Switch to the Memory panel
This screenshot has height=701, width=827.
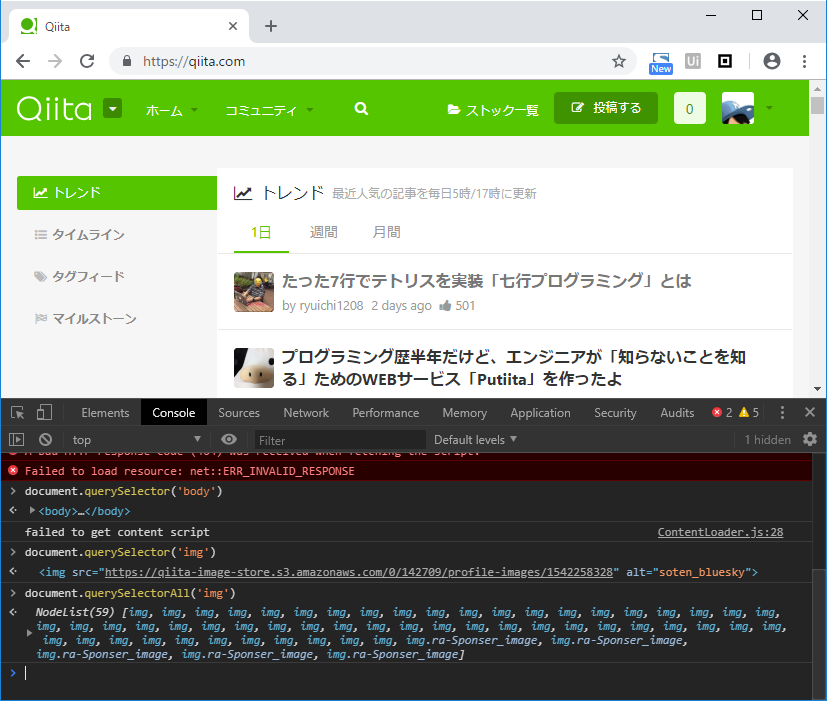(464, 412)
